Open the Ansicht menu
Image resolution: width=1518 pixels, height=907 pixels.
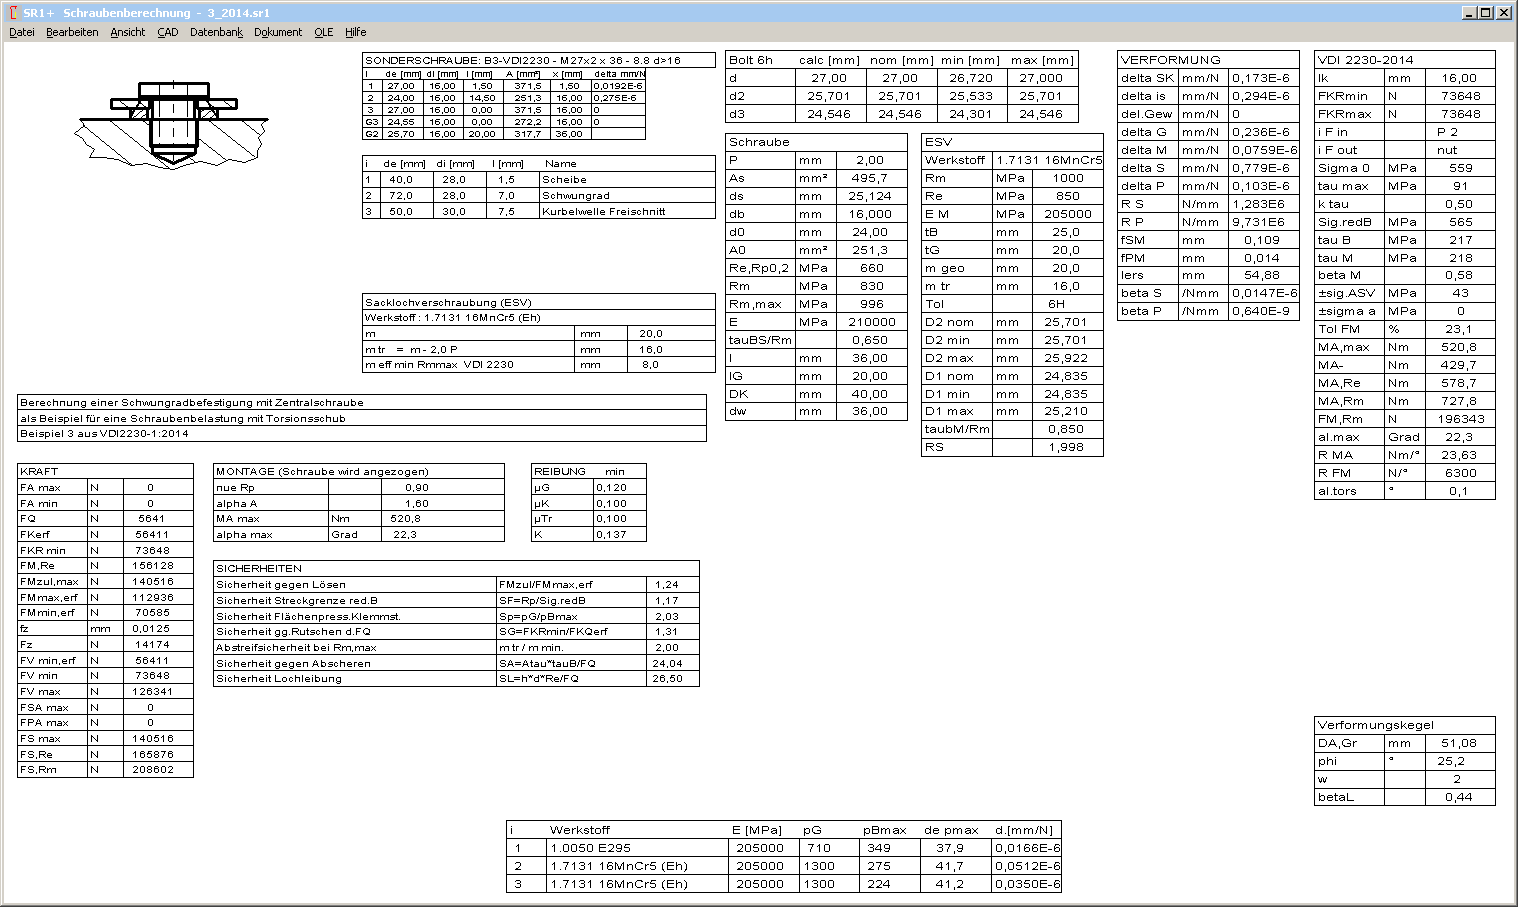click(128, 32)
